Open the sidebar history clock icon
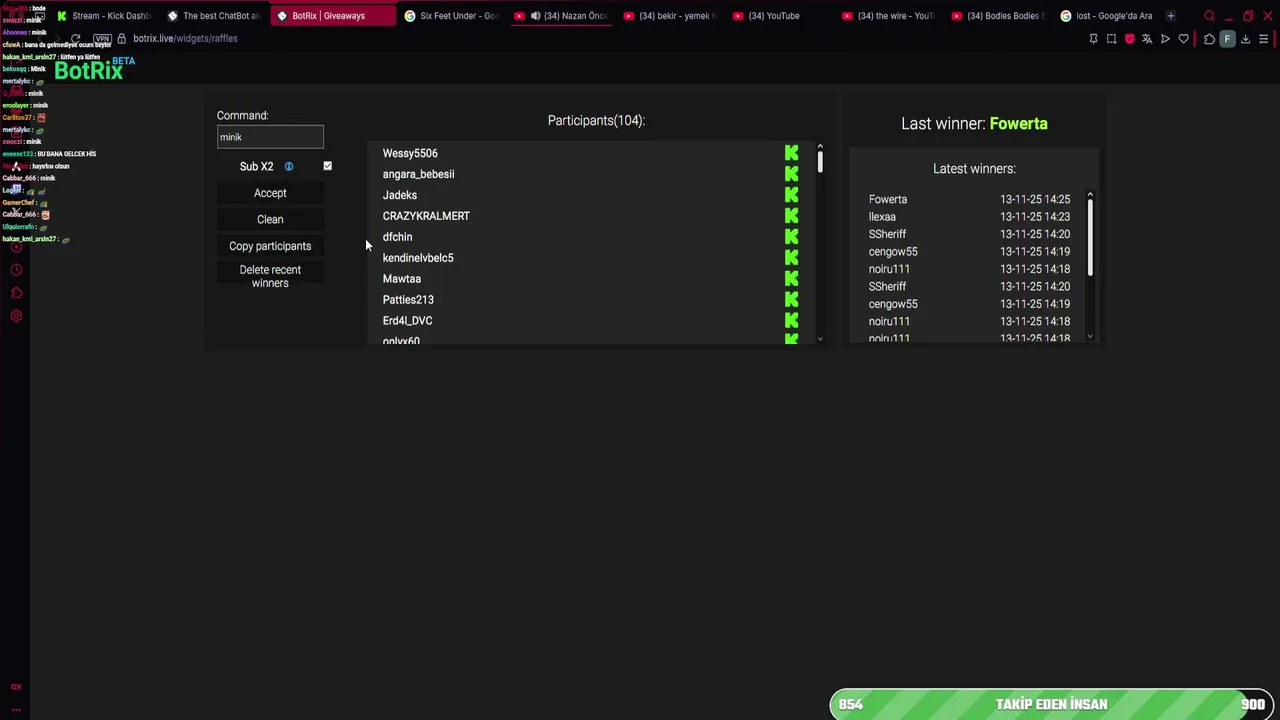Image resolution: width=1280 pixels, height=720 pixels. click(x=16, y=270)
